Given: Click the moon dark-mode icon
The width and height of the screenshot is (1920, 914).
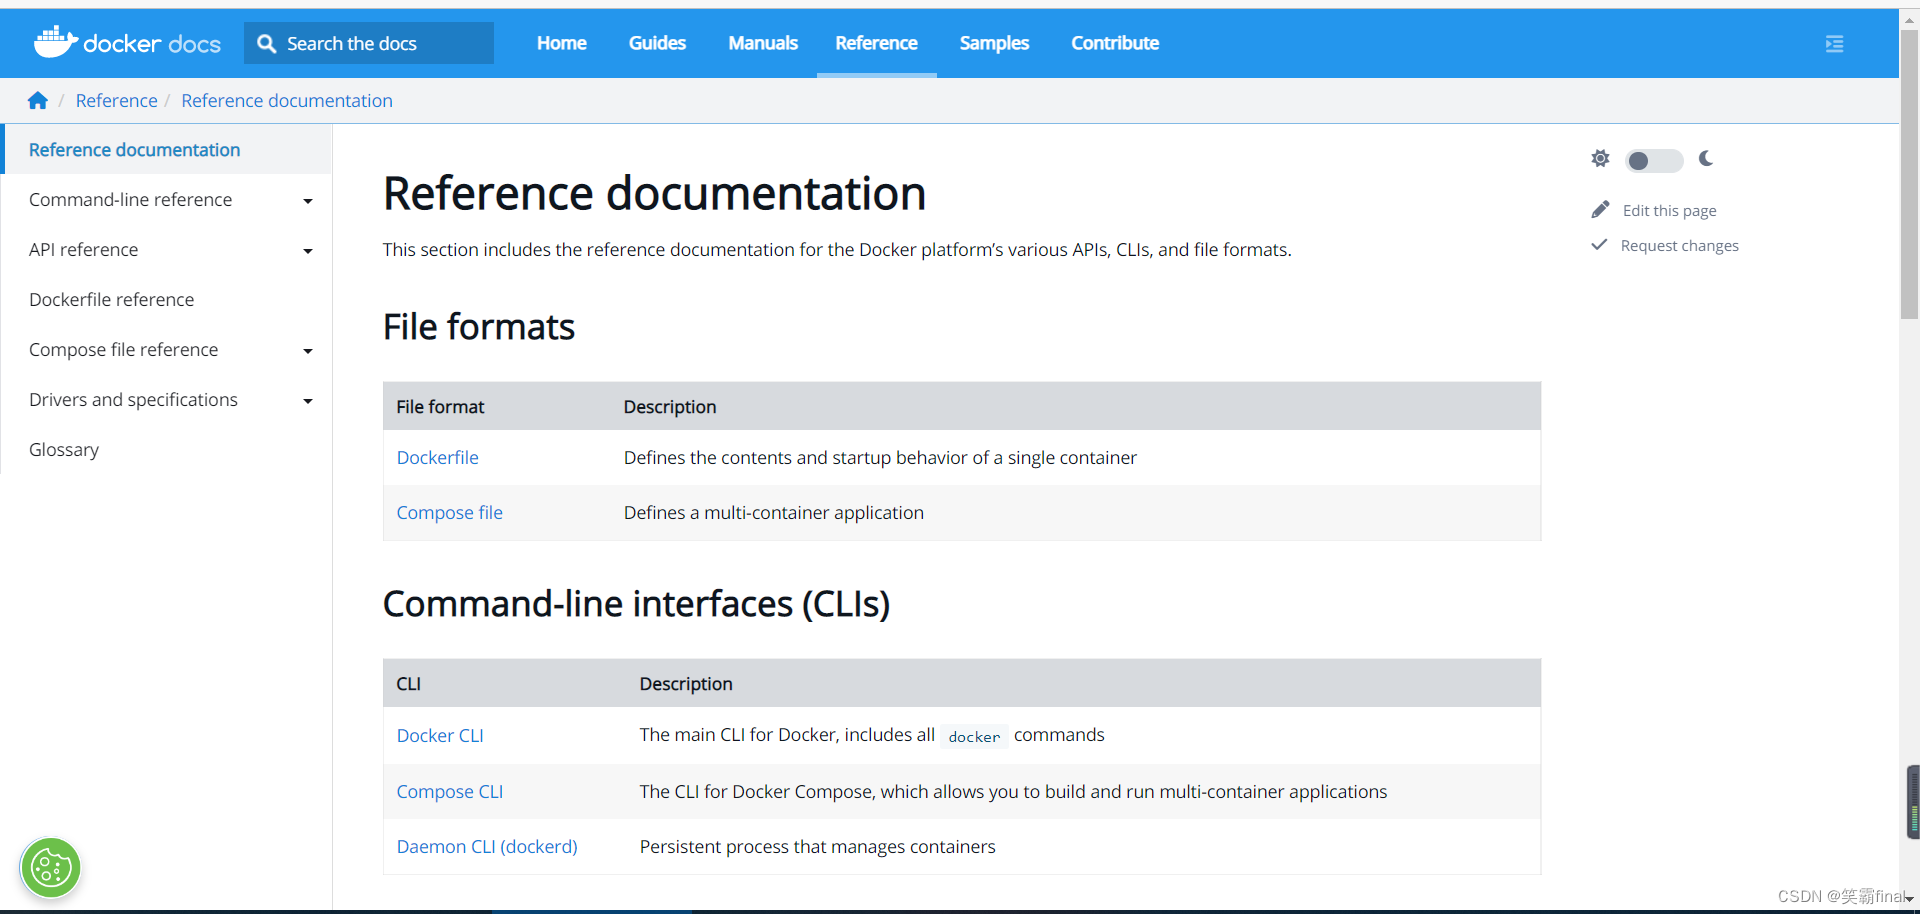Looking at the screenshot, I should 1706,158.
